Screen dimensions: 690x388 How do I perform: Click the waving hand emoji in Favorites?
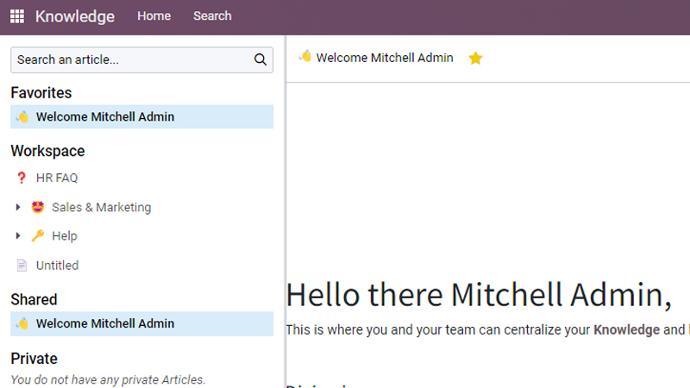click(22, 117)
